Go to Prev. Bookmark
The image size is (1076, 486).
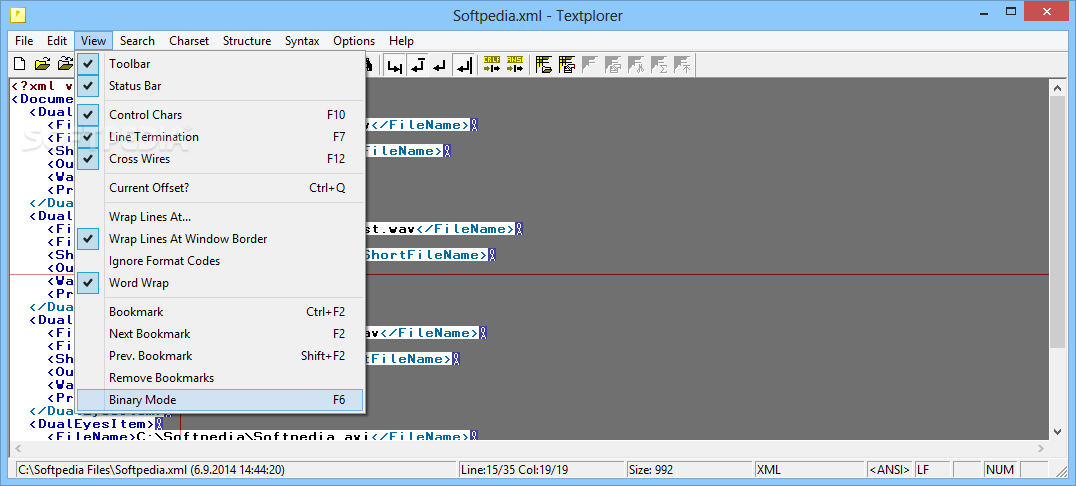tap(220, 356)
